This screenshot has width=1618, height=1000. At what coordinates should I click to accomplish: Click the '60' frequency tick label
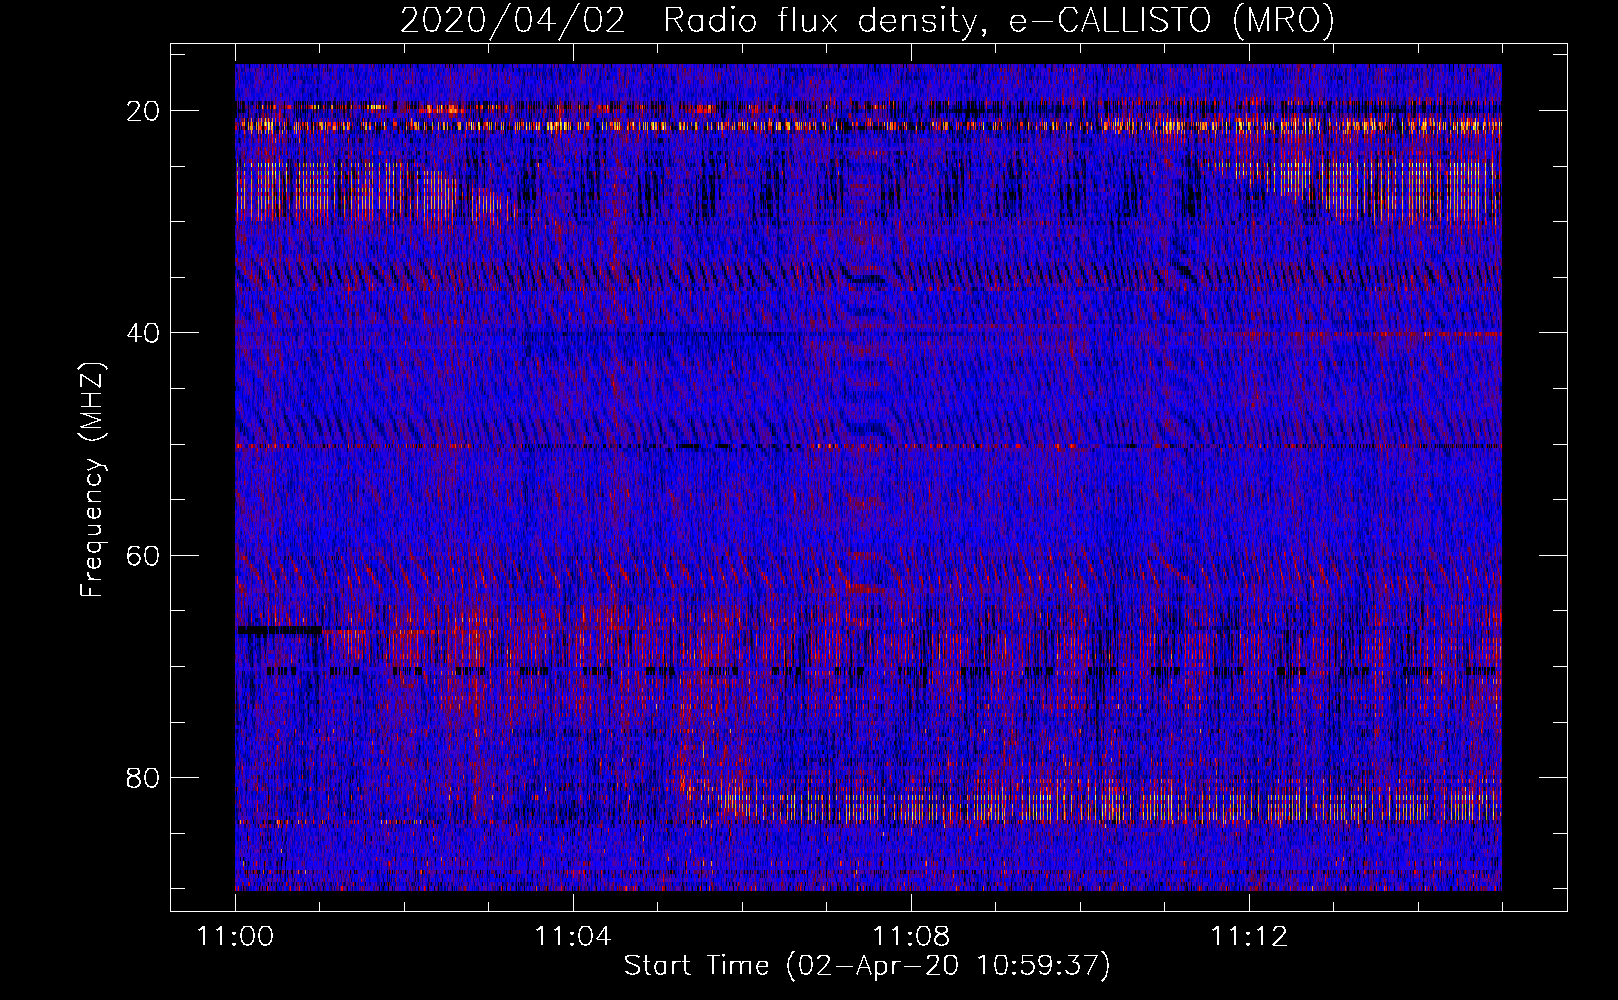pyautogui.click(x=143, y=555)
